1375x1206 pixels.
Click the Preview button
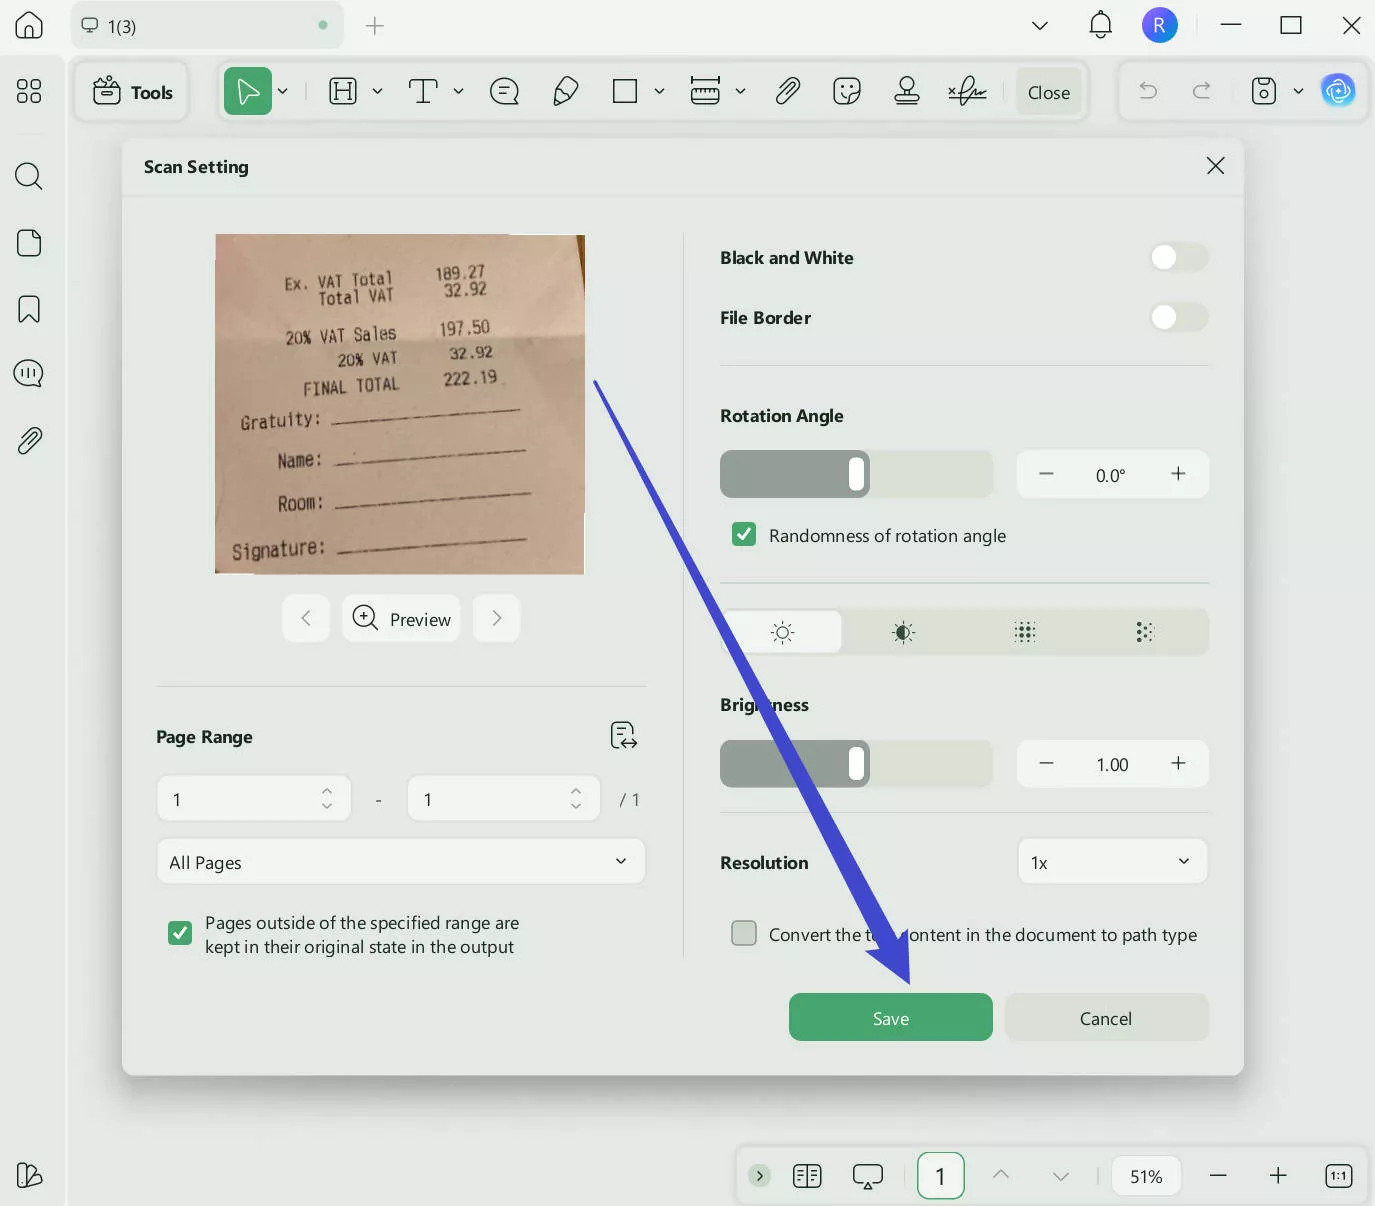[x=401, y=619]
